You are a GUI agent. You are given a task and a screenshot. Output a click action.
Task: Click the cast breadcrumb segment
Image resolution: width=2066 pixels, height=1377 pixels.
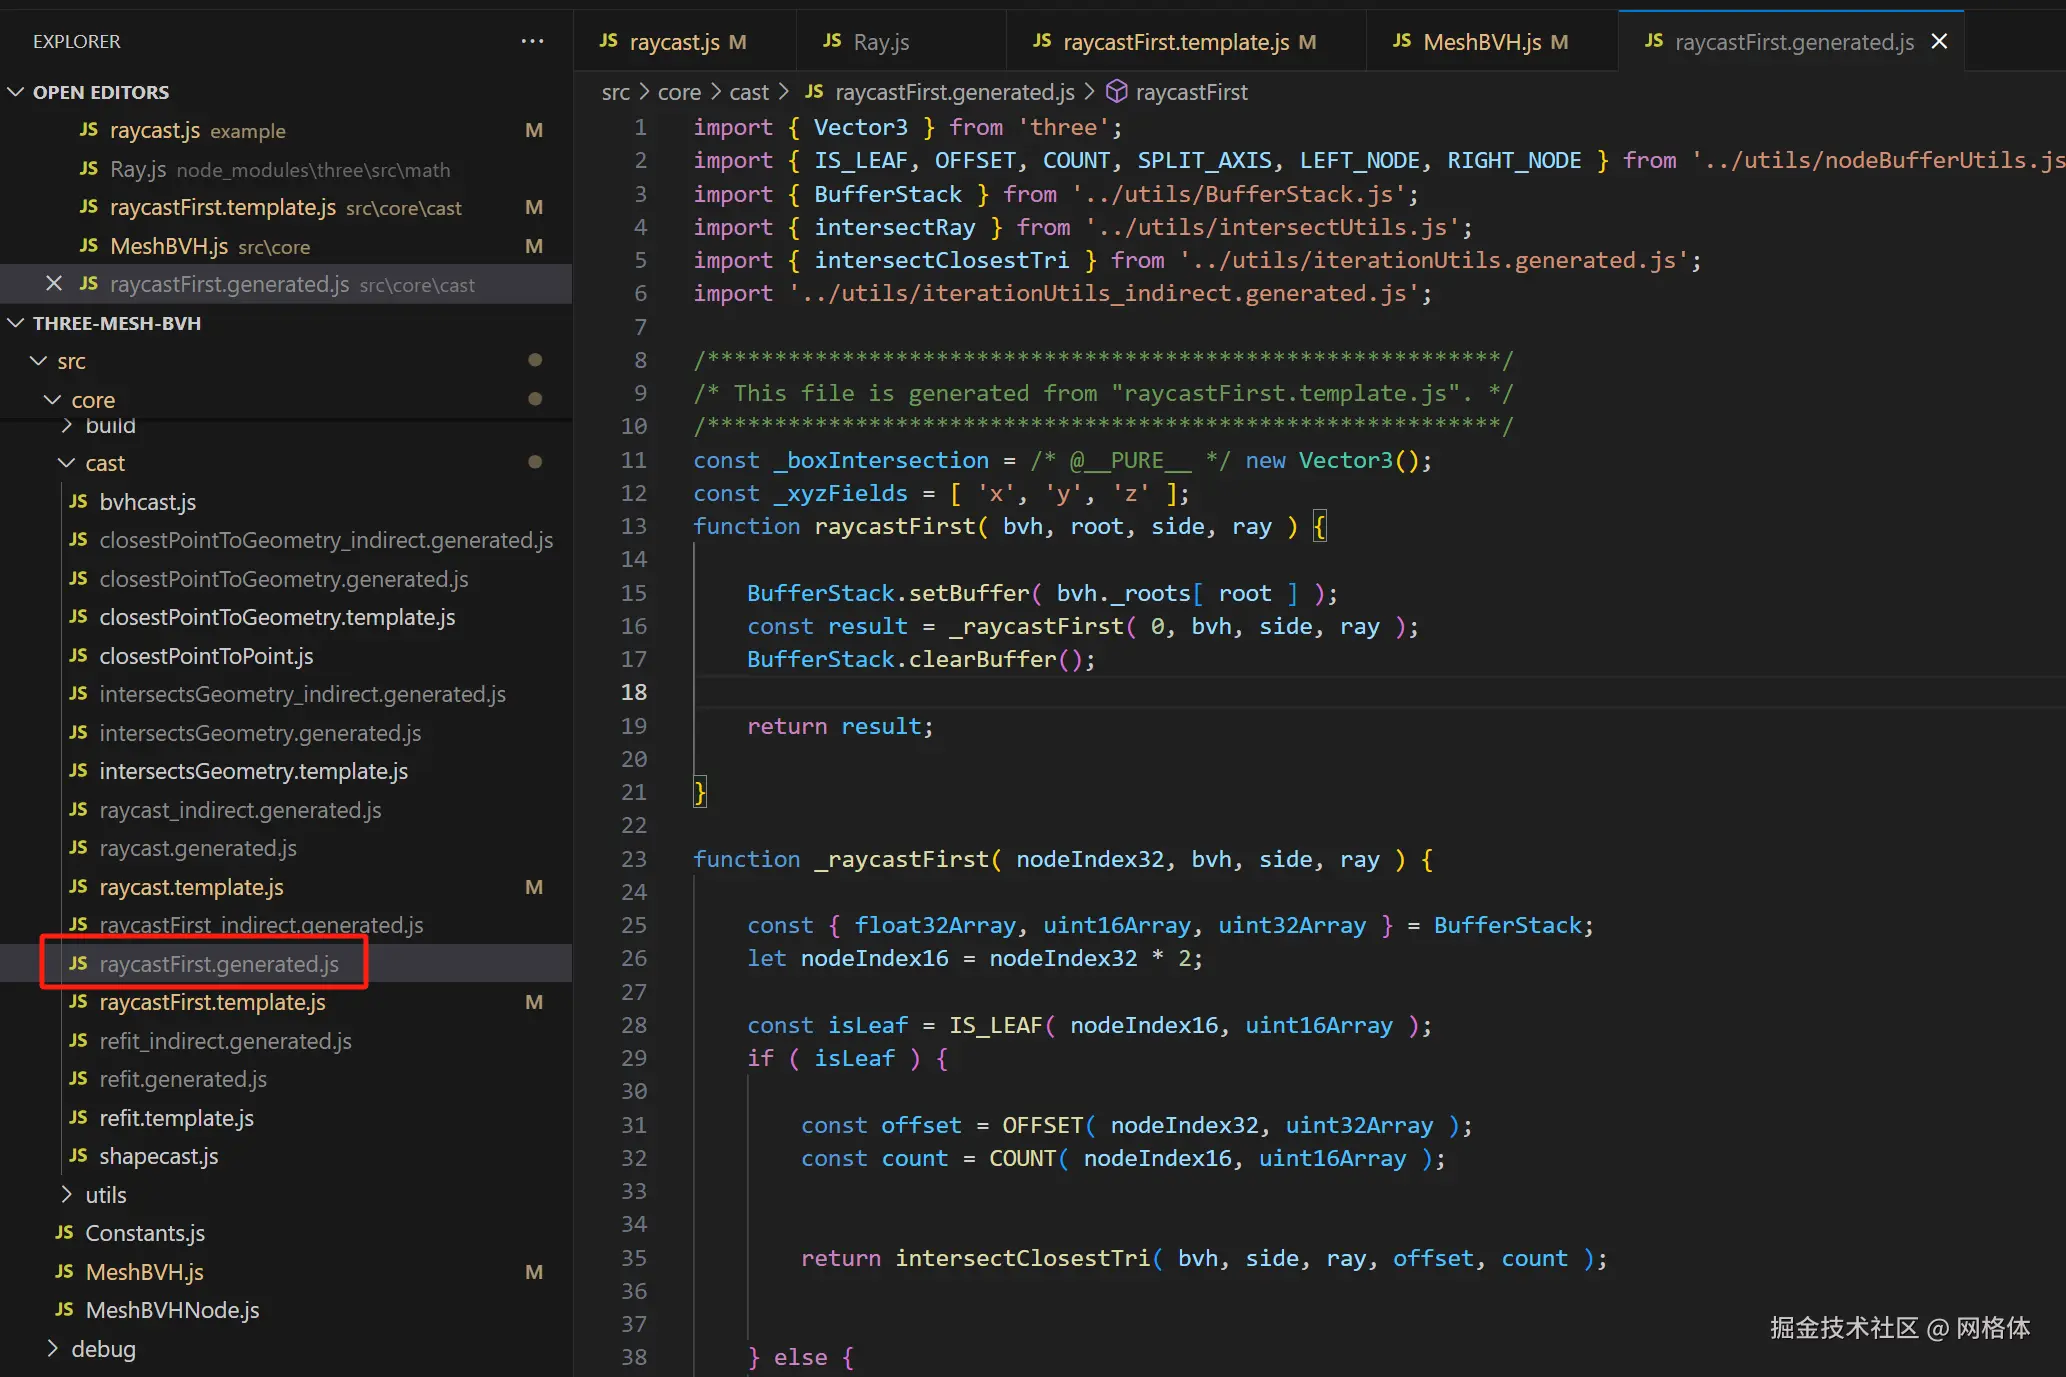[x=748, y=92]
